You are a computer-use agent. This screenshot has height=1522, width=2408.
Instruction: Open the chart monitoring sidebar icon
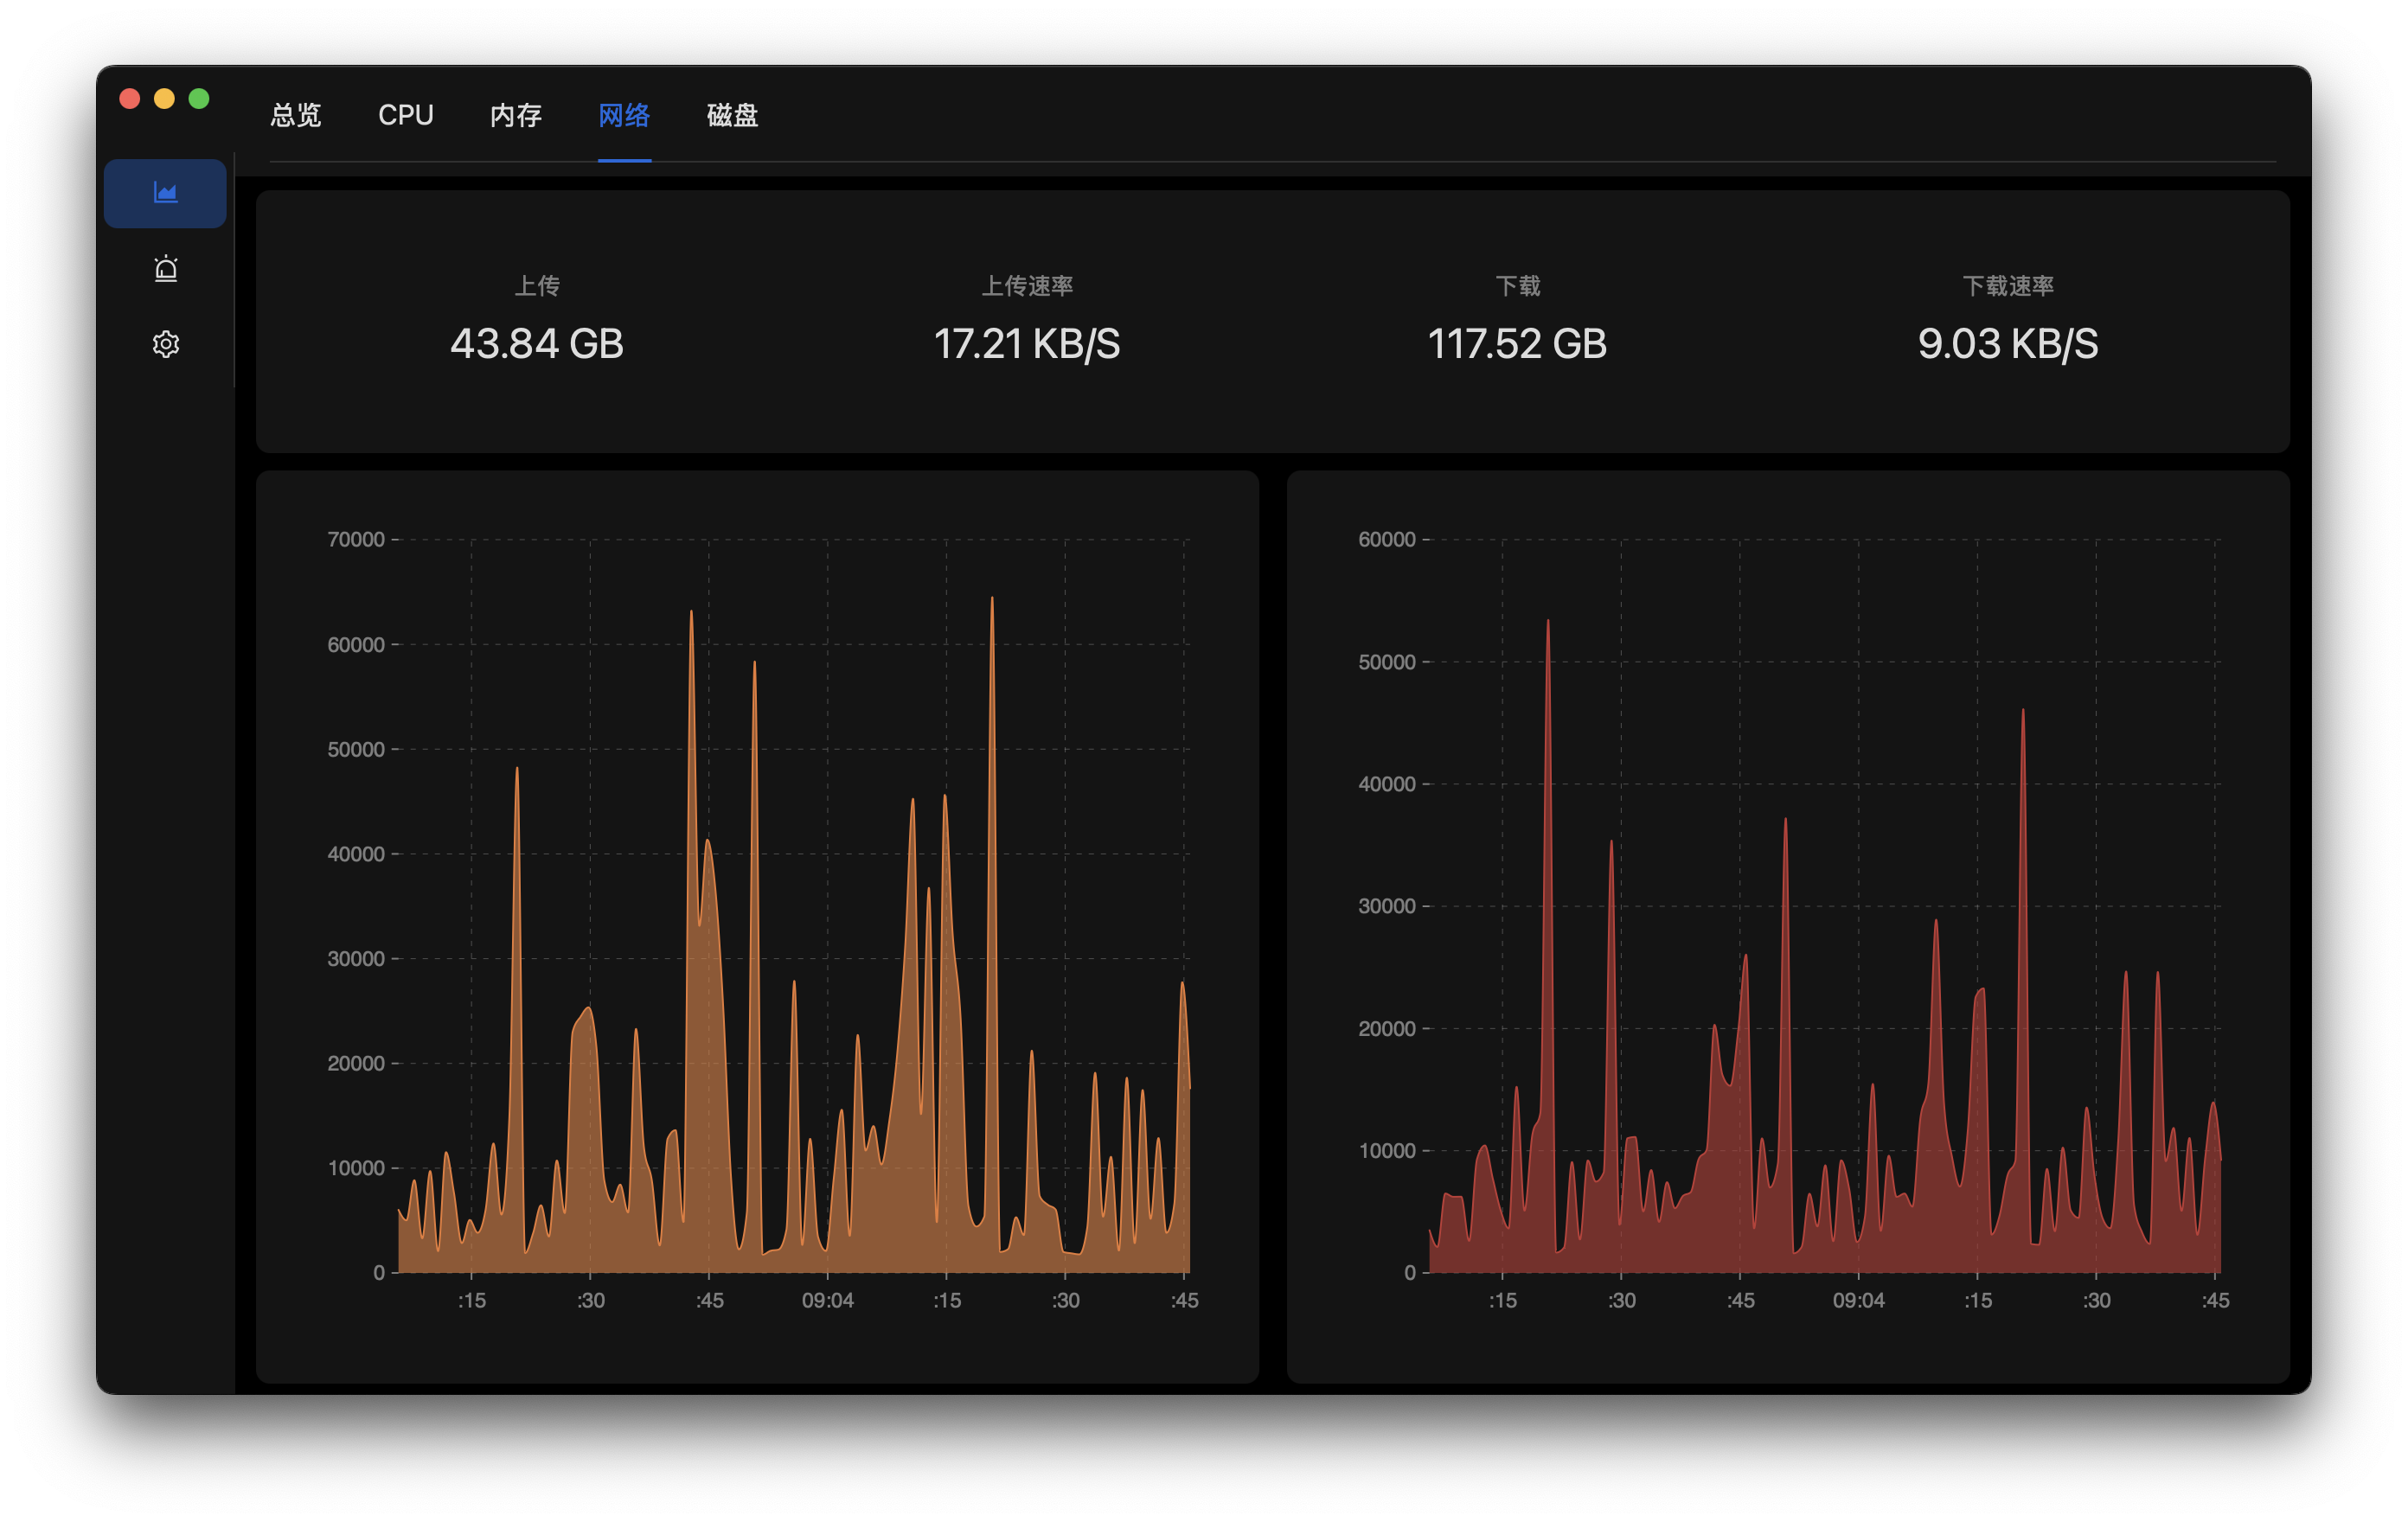(x=165, y=193)
